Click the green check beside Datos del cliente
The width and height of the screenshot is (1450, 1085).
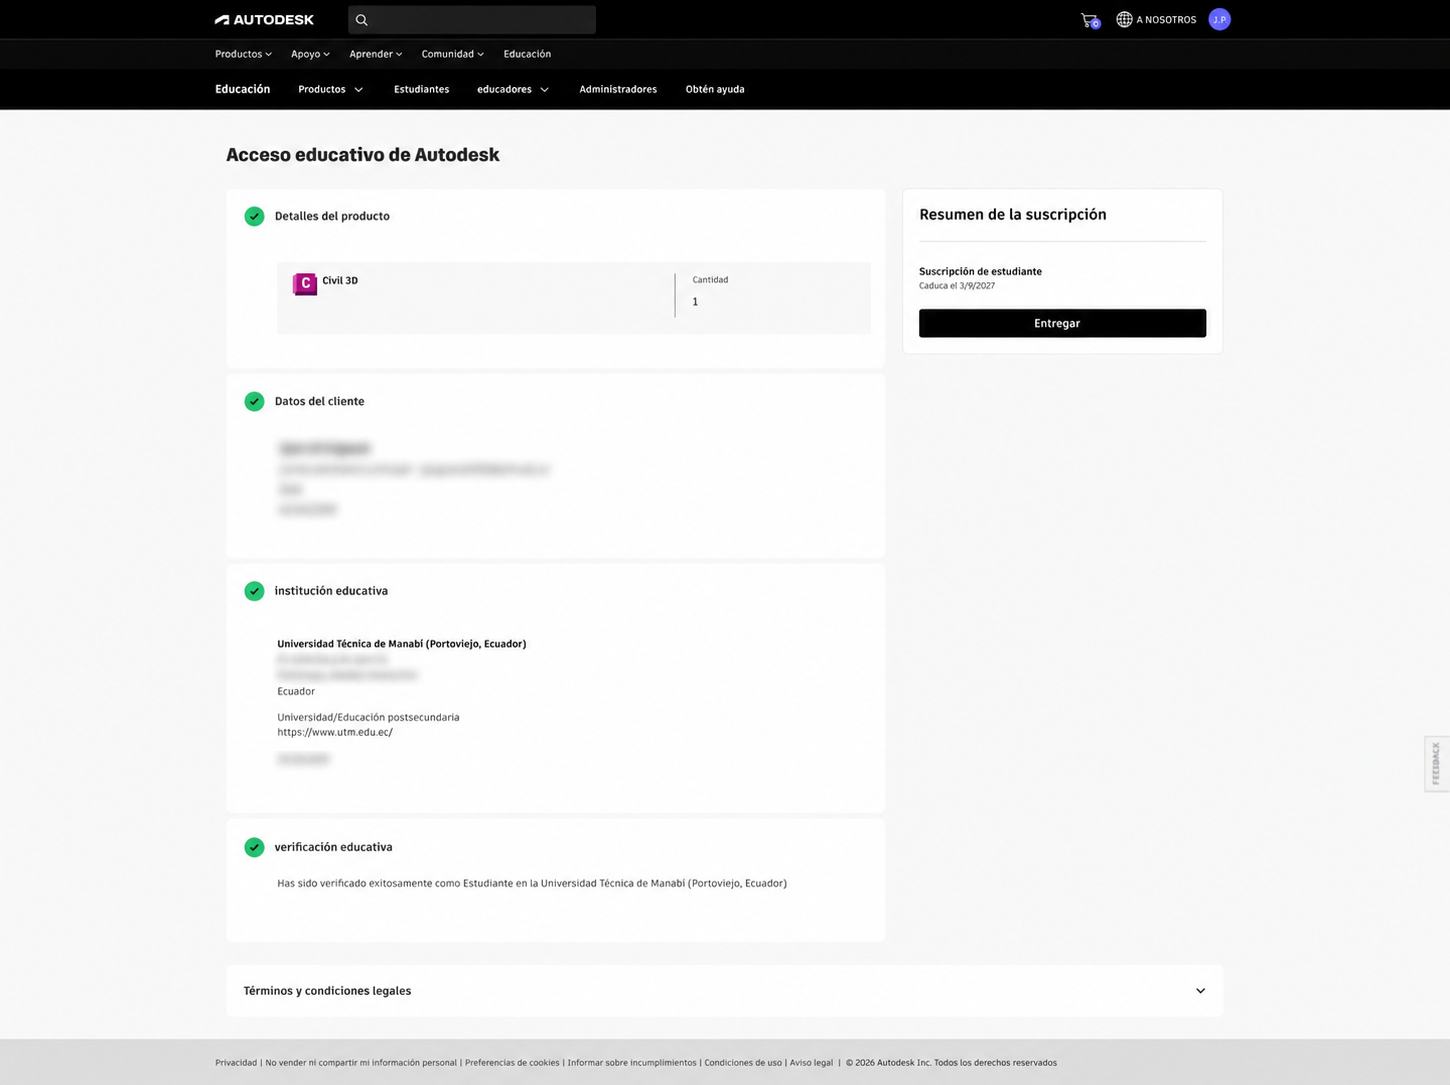(x=254, y=401)
